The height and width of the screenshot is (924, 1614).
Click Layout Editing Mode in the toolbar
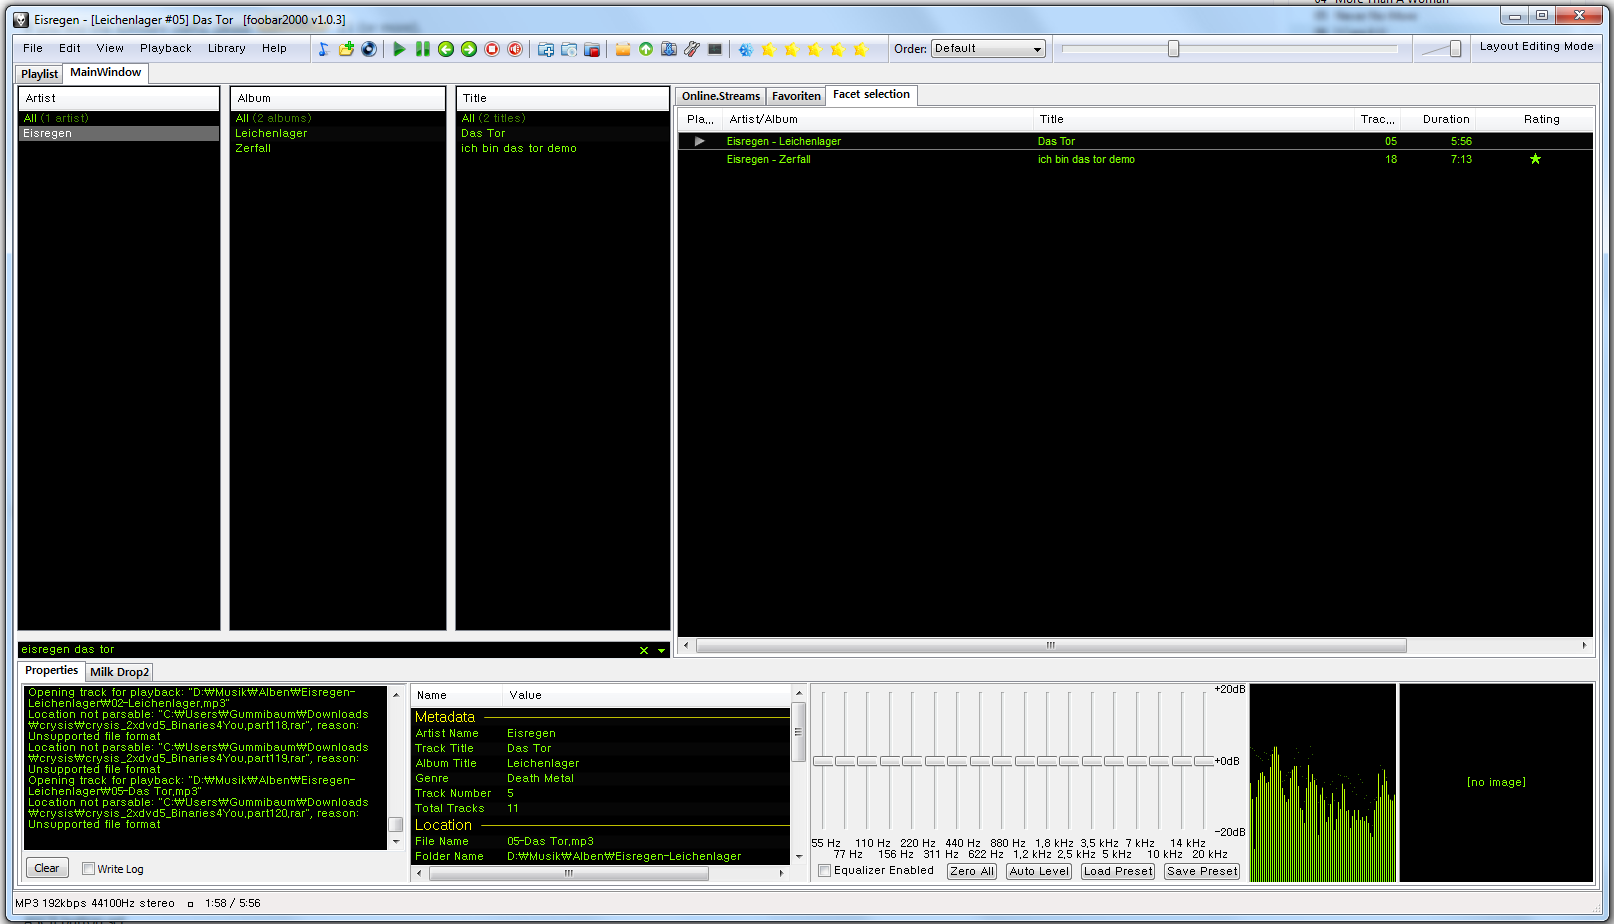pos(1537,46)
